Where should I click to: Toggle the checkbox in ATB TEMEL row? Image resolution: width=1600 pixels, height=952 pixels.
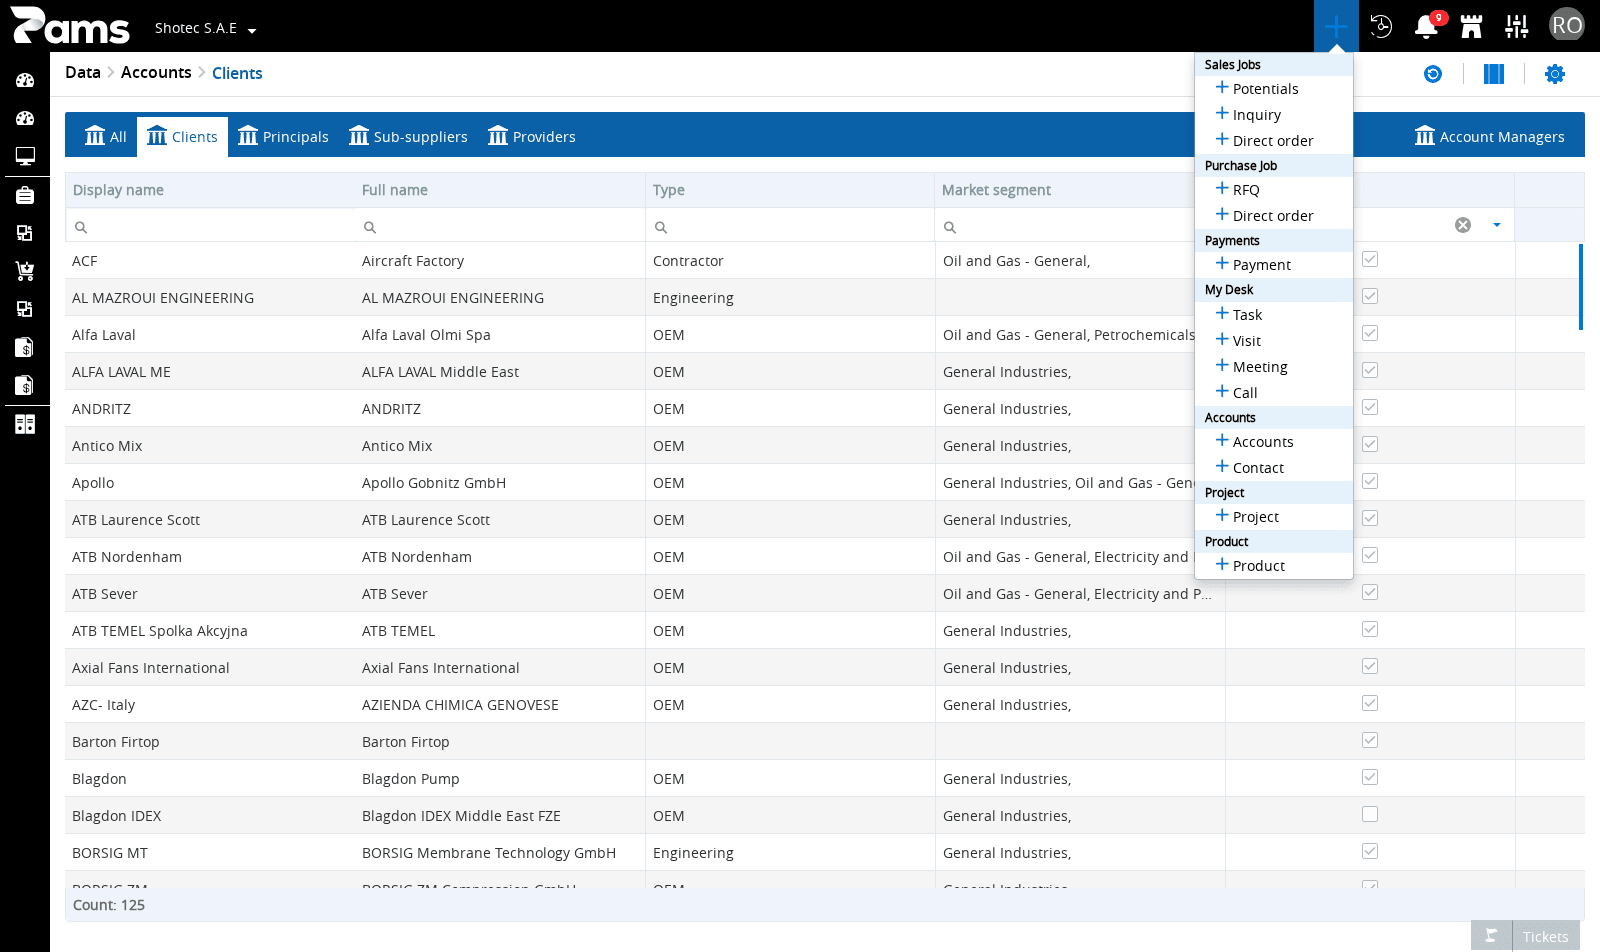(x=1370, y=629)
